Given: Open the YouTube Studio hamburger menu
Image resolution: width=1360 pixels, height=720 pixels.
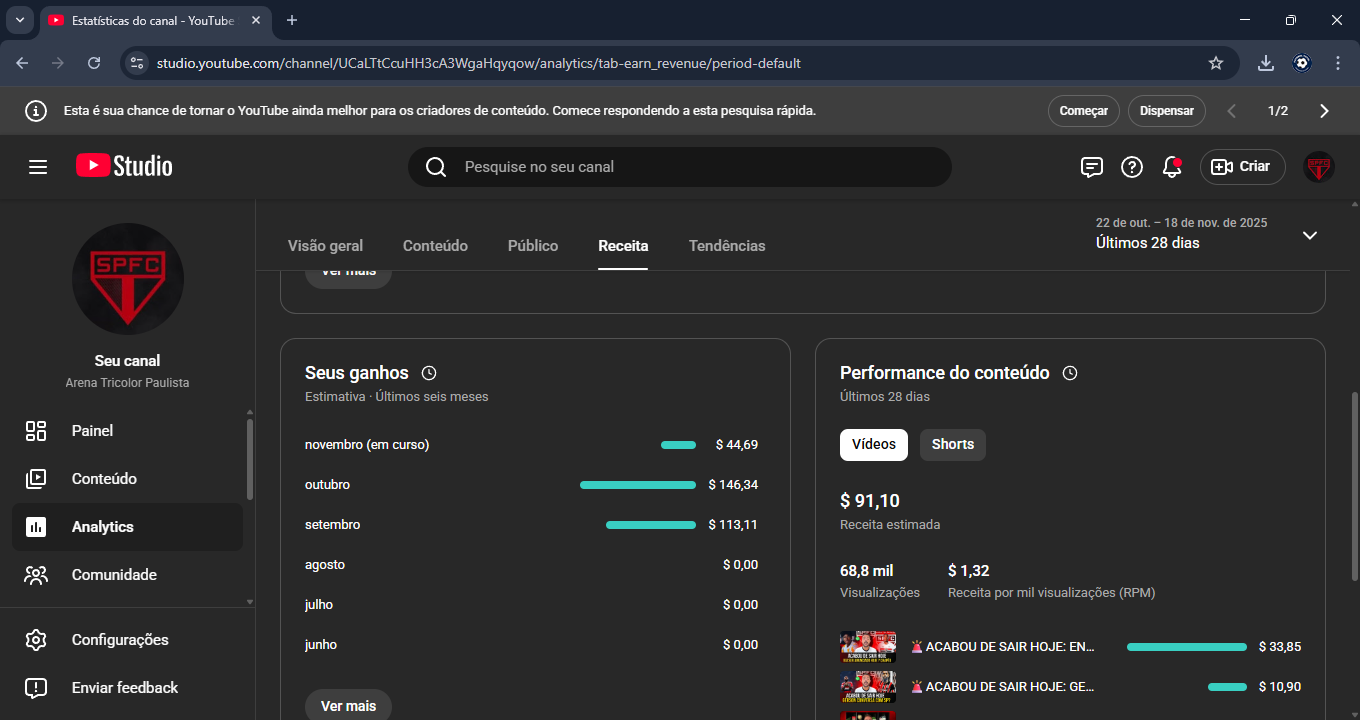Looking at the screenshot, I should tap(38, 167).
